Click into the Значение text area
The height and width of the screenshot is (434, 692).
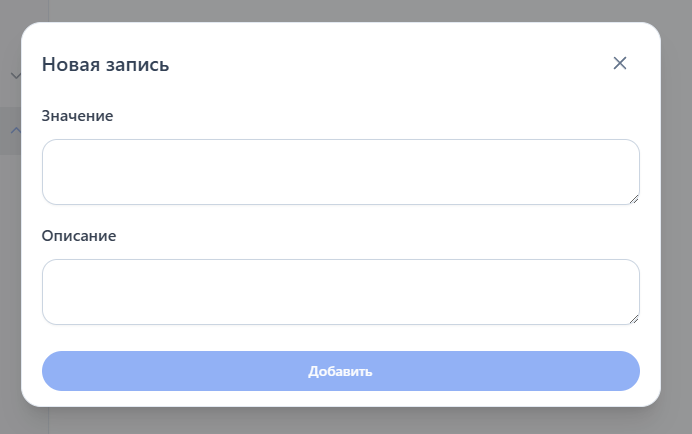pyautogui.click(x=340, y=172)
